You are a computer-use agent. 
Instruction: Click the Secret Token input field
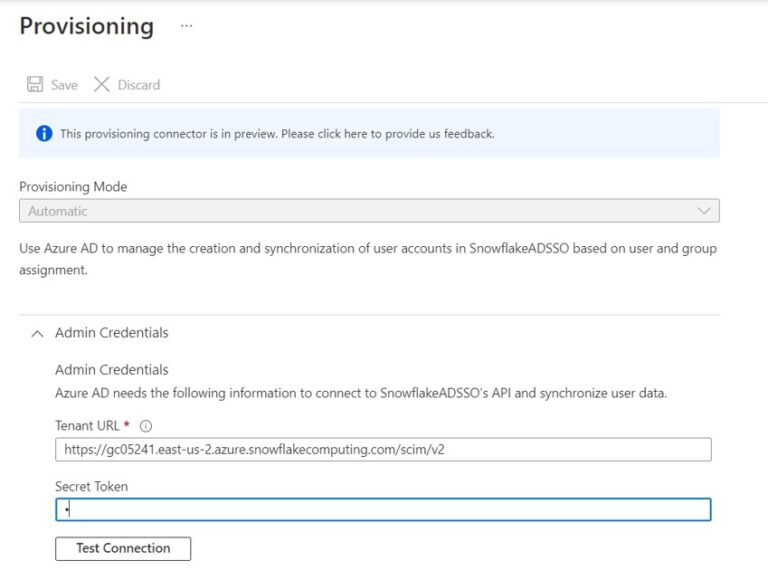coord(383,510)
